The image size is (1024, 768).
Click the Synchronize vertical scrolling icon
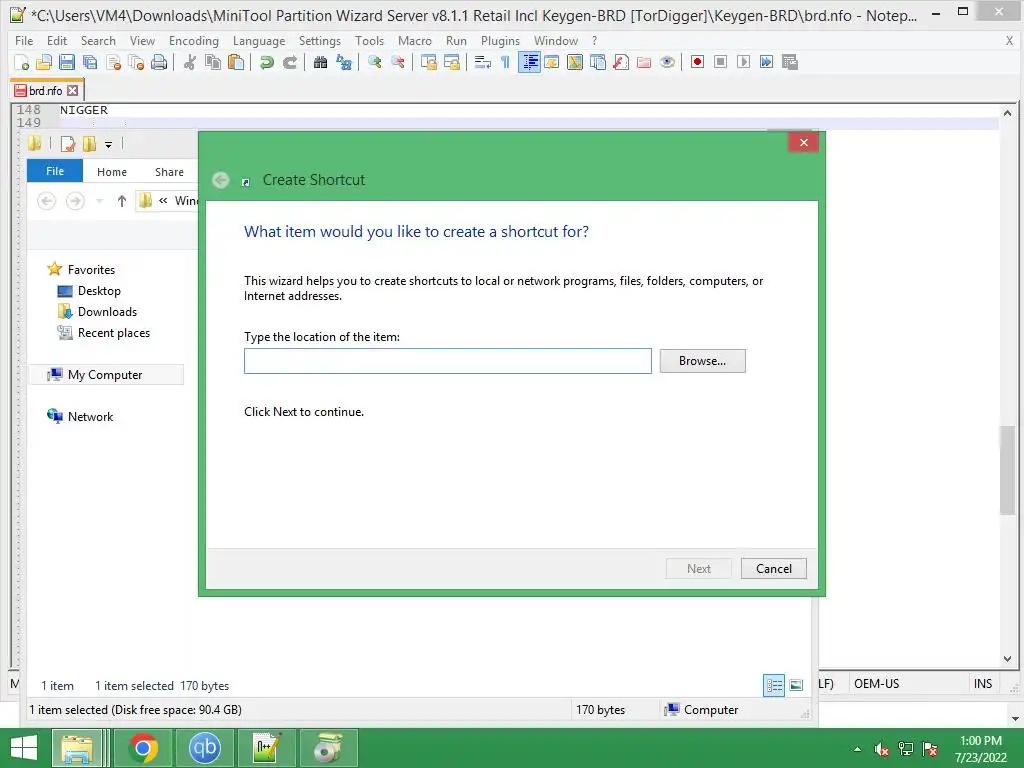click(x=428, y=62)
